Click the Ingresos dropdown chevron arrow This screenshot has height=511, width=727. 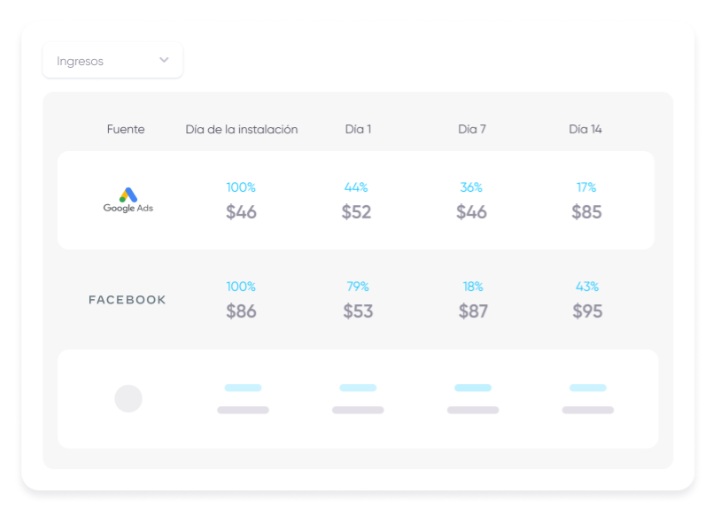pyautogui.click(x=164, y=61)
